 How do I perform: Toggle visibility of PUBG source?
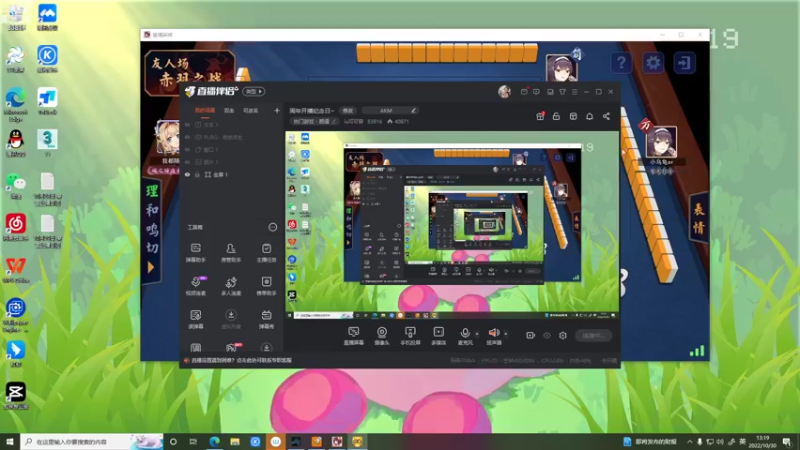click(187, 137)
